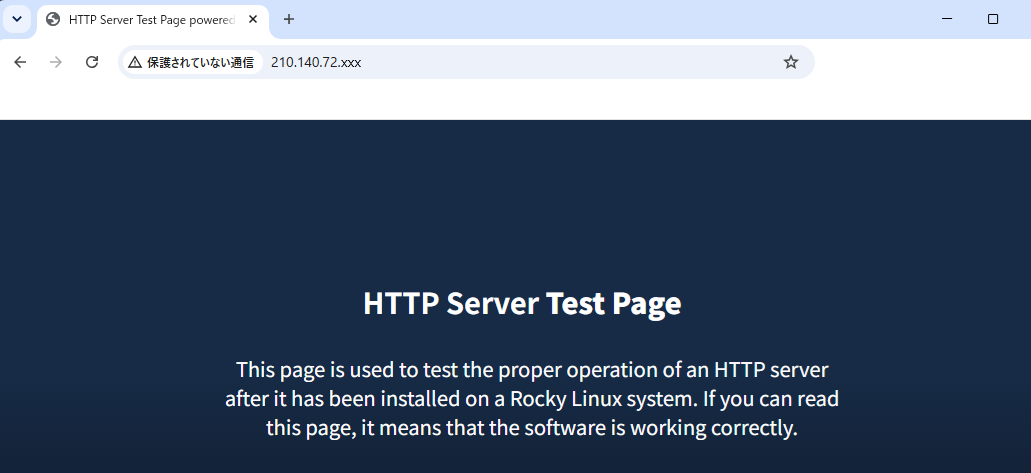
Task: Maximize the browser window
Action: [993, 19]
